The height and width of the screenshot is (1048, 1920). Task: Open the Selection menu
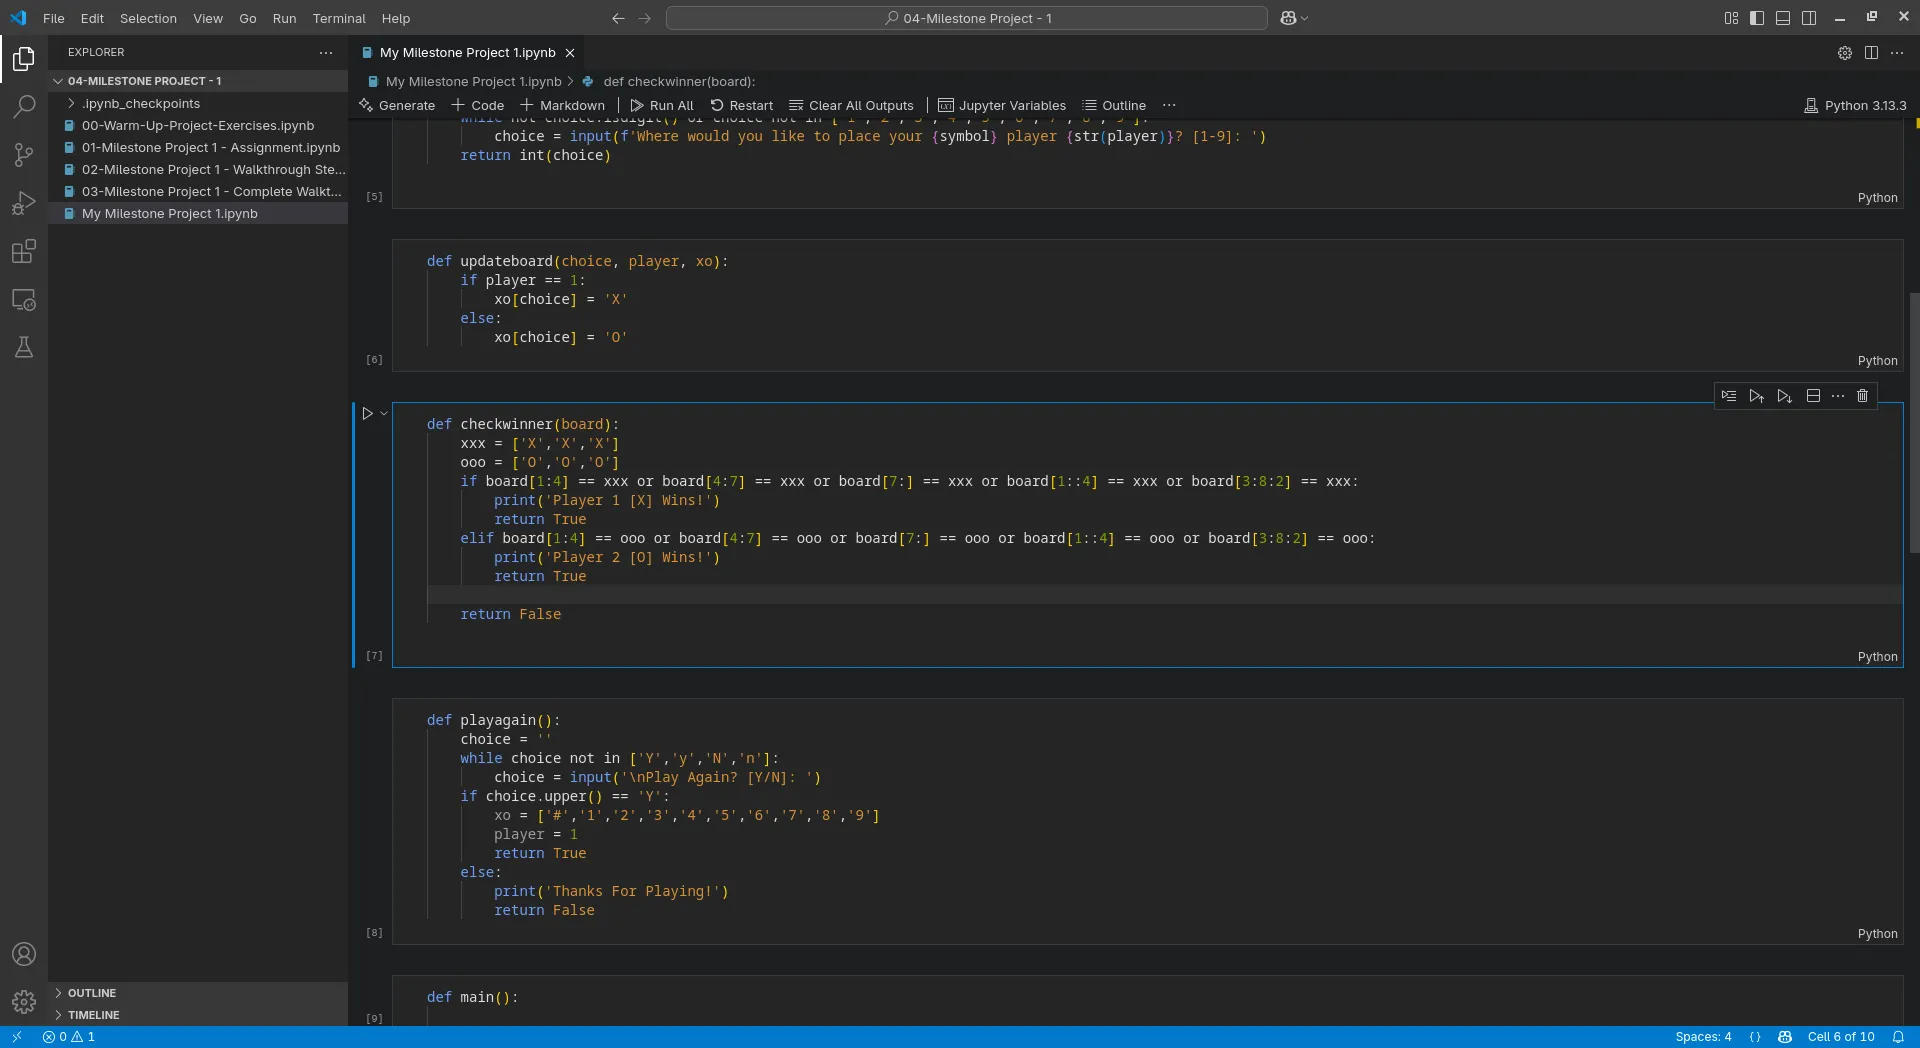click(x=148, y=18)
